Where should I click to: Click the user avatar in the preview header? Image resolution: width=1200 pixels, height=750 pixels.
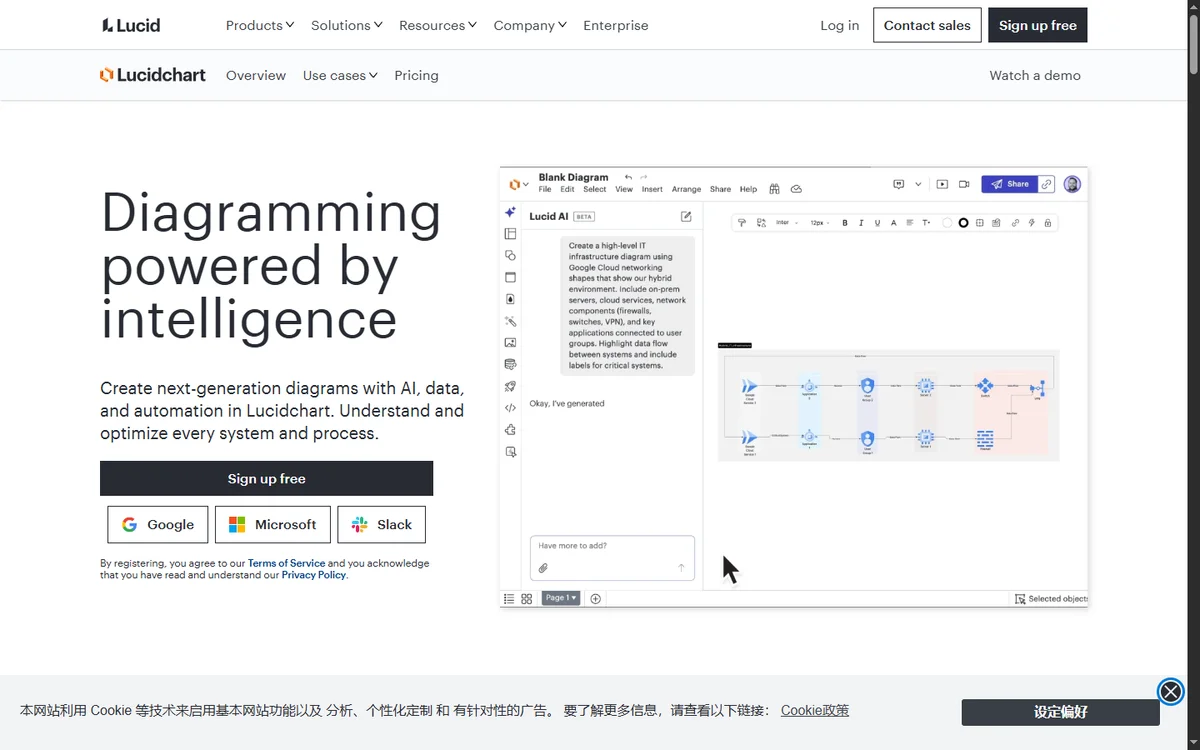pos(1072,184)
